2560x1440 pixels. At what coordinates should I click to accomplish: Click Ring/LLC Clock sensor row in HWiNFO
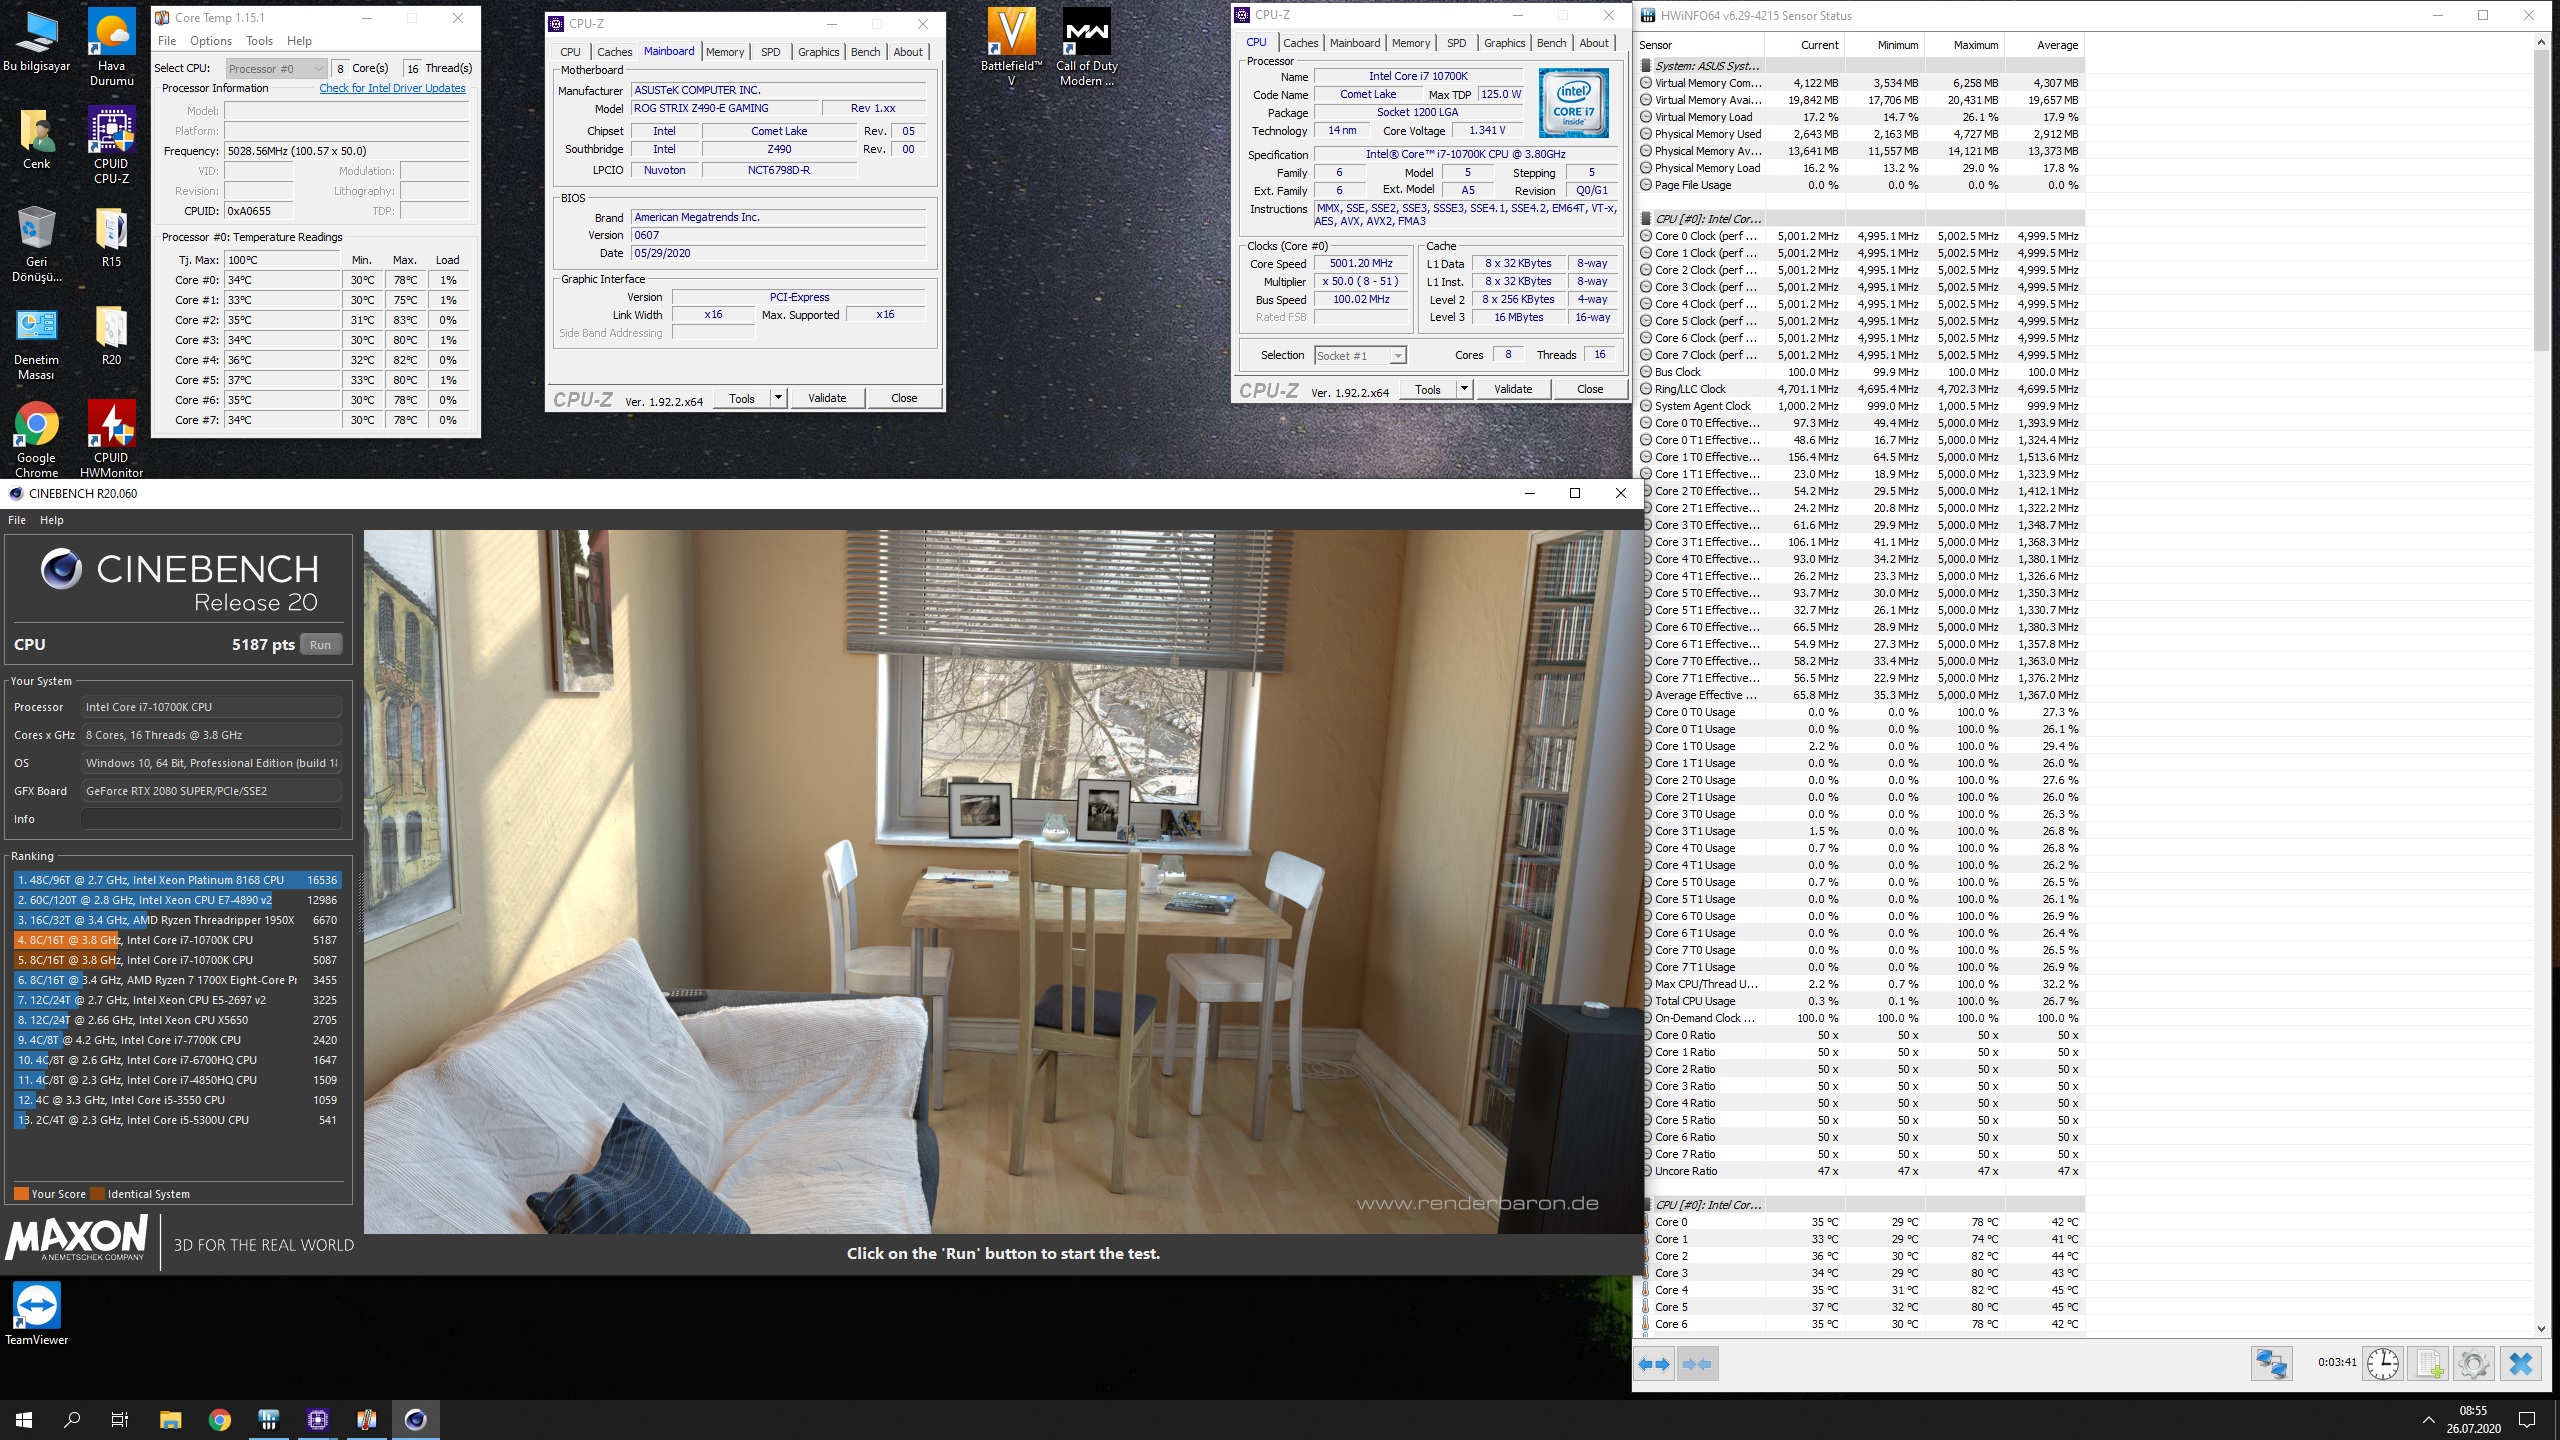pos(1861,389)
